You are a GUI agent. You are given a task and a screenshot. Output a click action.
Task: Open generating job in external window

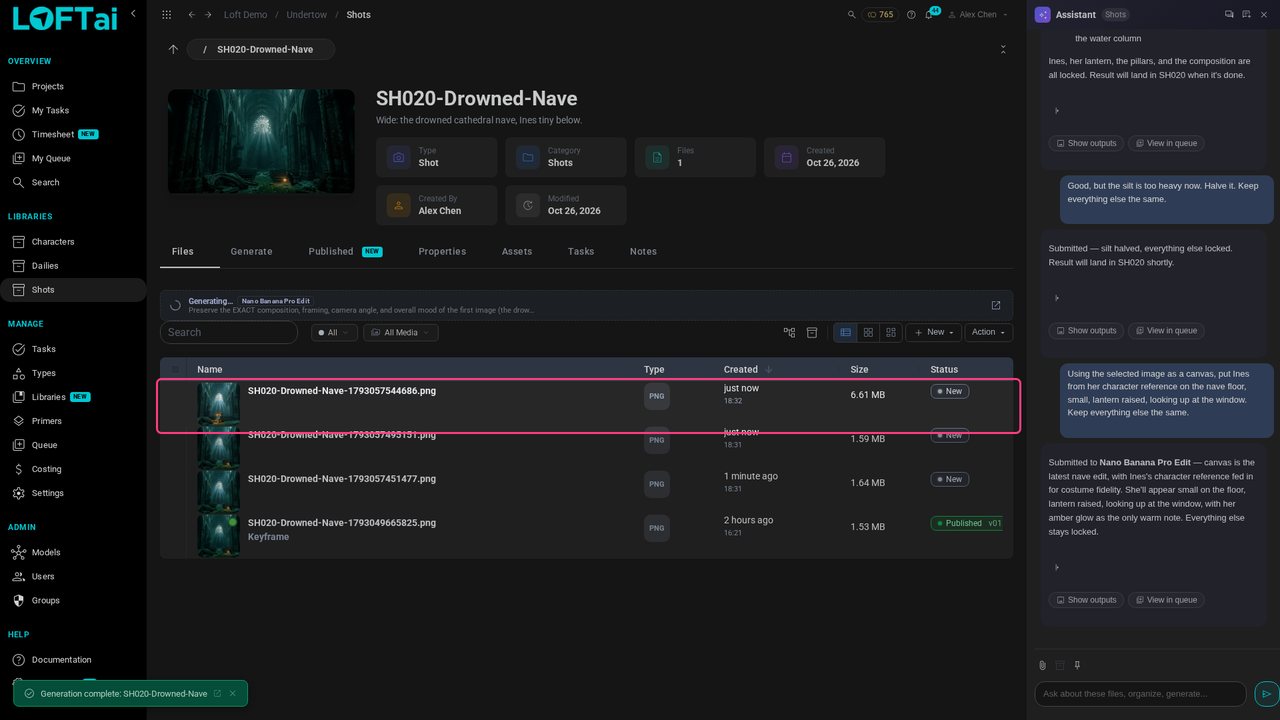pyautogui.click(x=996, y=305)
